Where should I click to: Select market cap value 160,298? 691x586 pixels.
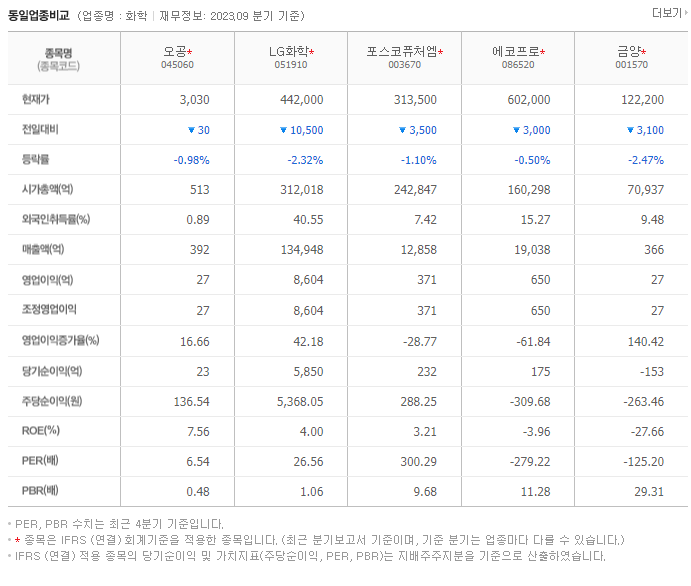pyautogui.click(x=529, y=189)
